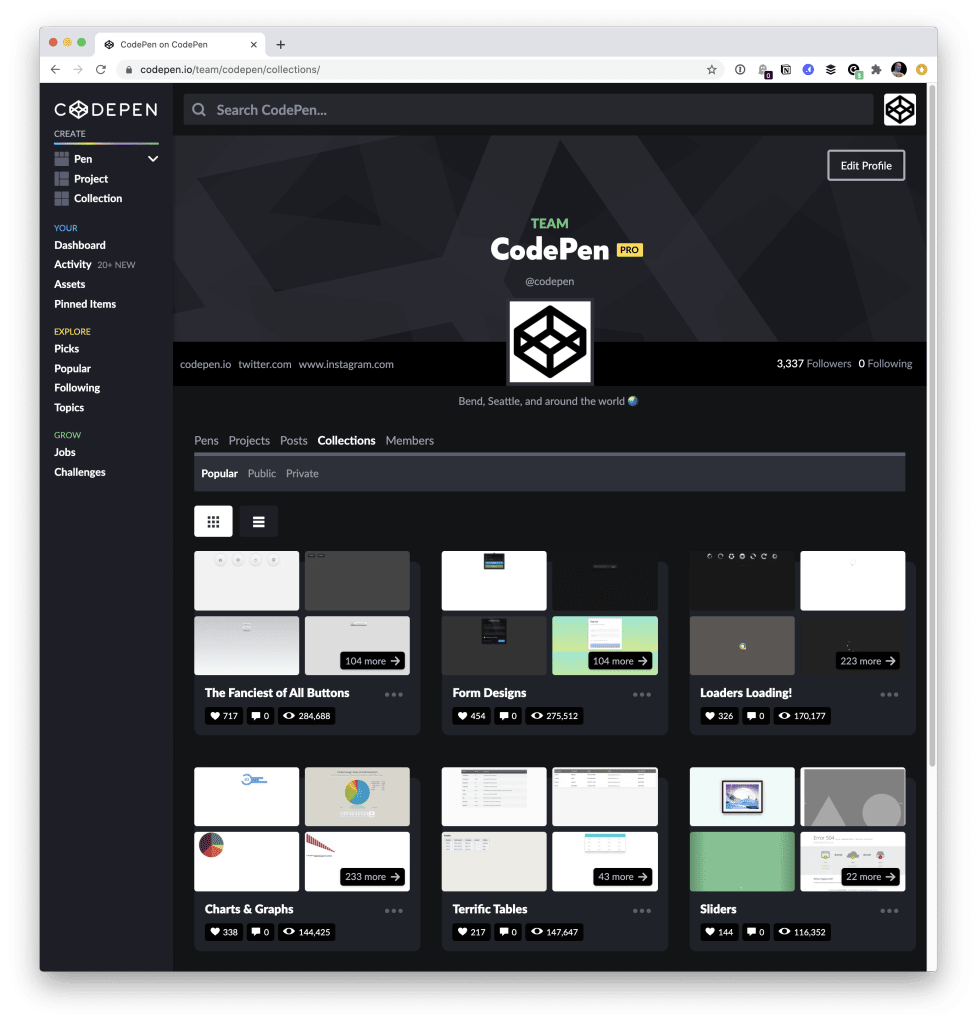The image size is (977, 1024).
Task: Click 233 more on Charts & Graphs
Action: (372, 877)
